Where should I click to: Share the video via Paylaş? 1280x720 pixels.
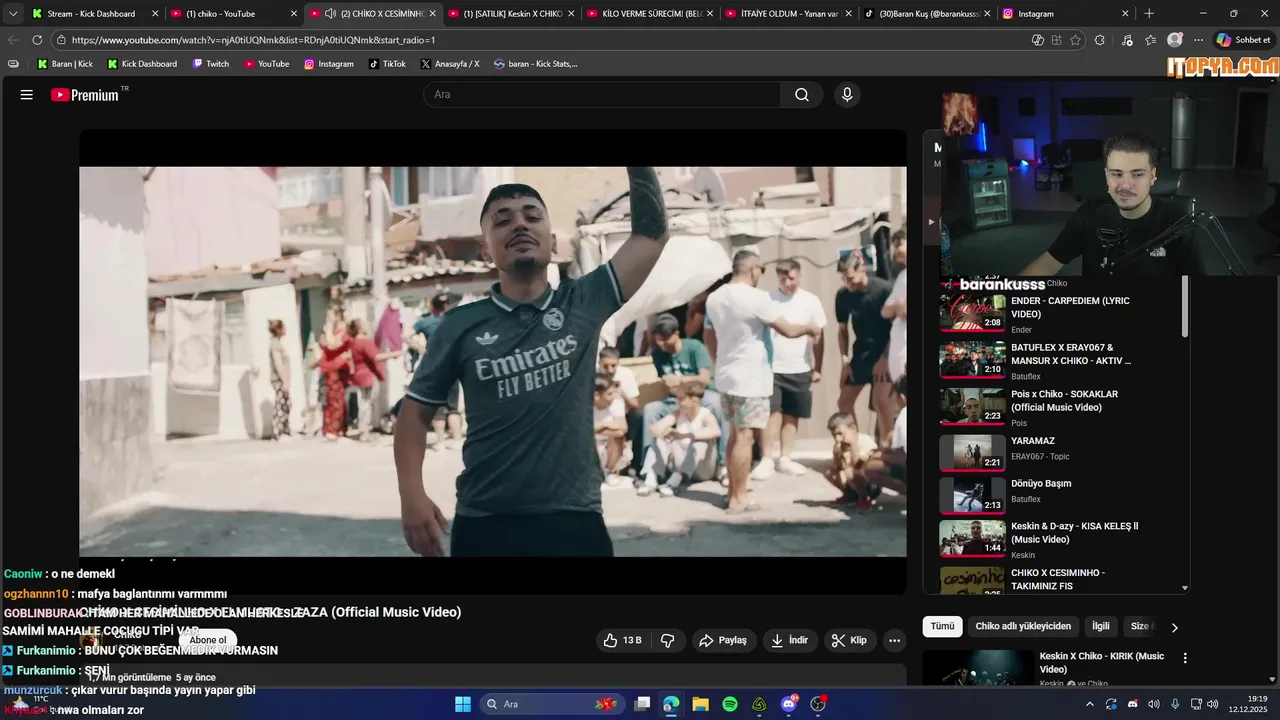click(x=723, y=640)
